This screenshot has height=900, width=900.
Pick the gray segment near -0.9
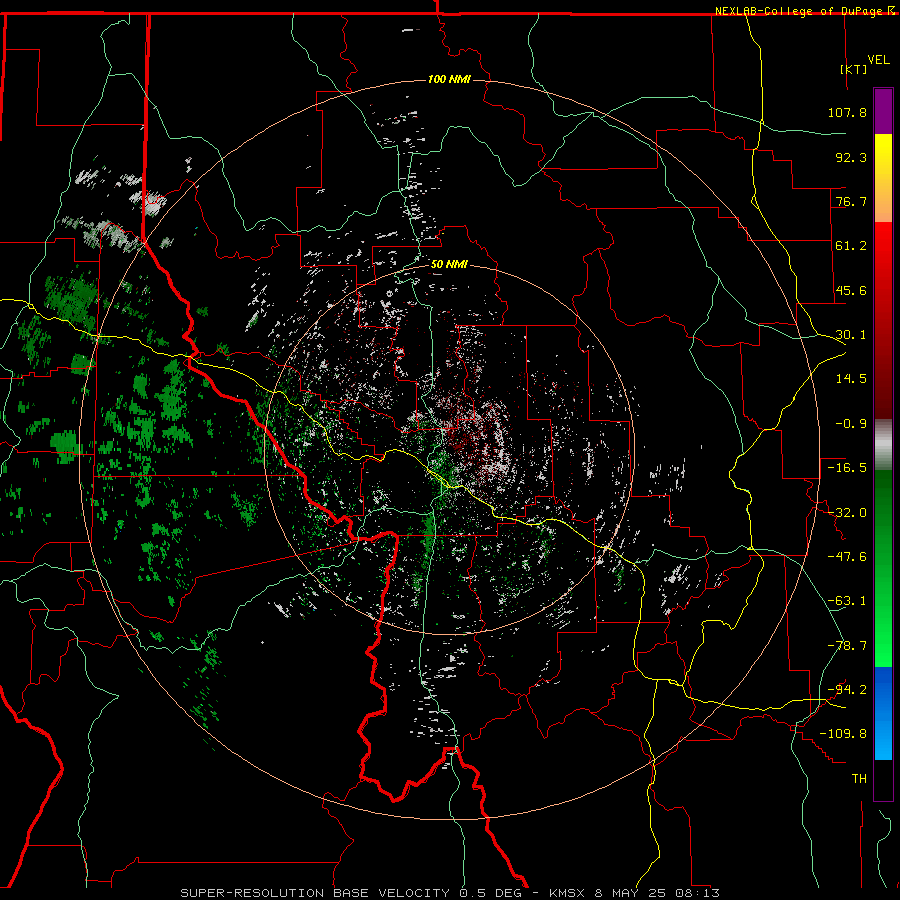(x=883, y=445)
